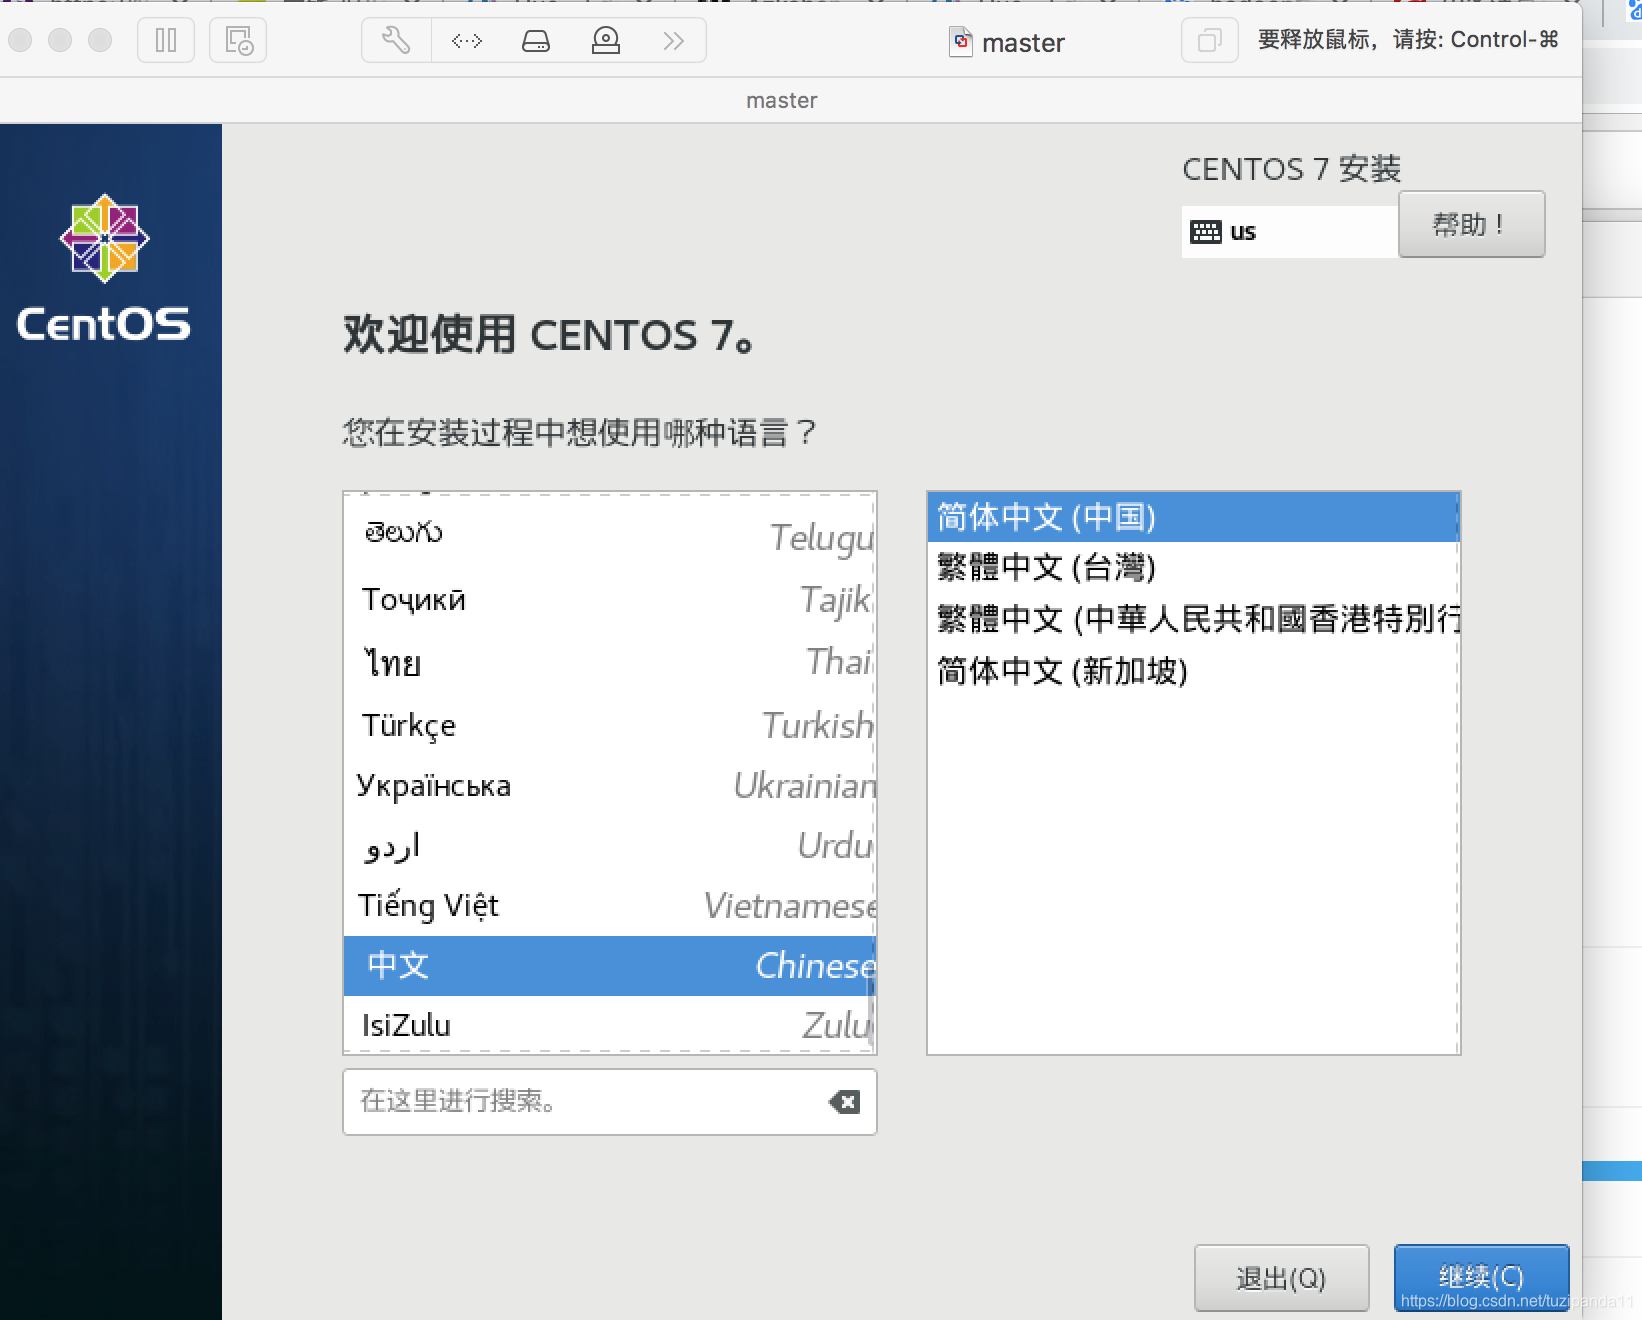Pause the virtual machine
Viewport: 1642px width, 1320px height.
(x=166, y=41)
